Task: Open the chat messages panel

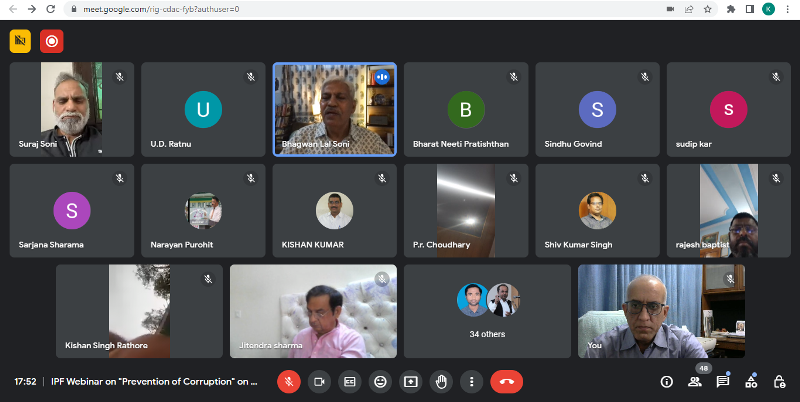Action: click(x=723, y=381)
